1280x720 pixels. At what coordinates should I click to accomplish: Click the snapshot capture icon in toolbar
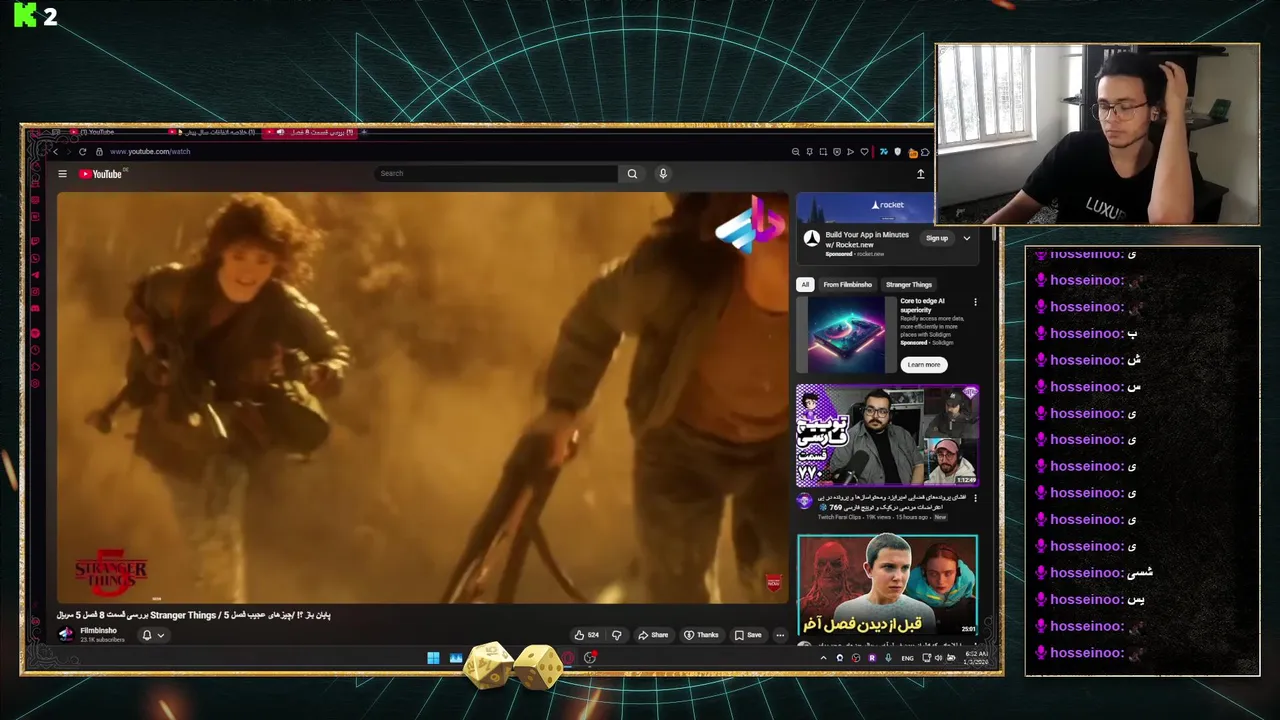coord(823,152)
